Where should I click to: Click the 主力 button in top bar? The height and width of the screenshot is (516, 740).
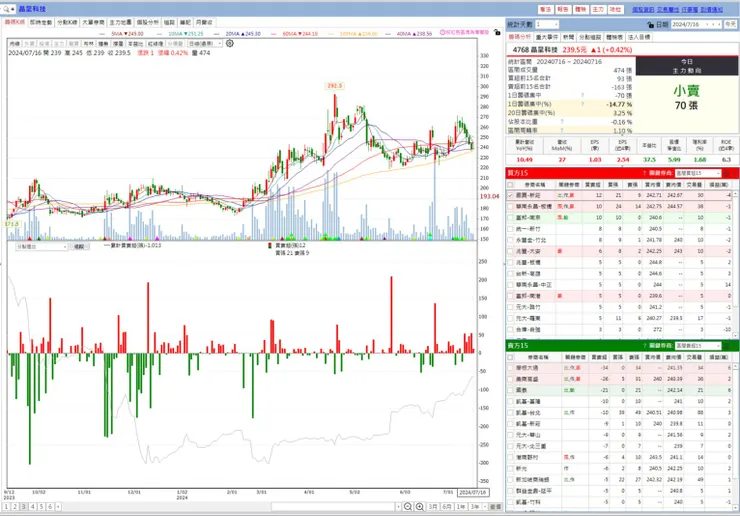coord(598,9)
